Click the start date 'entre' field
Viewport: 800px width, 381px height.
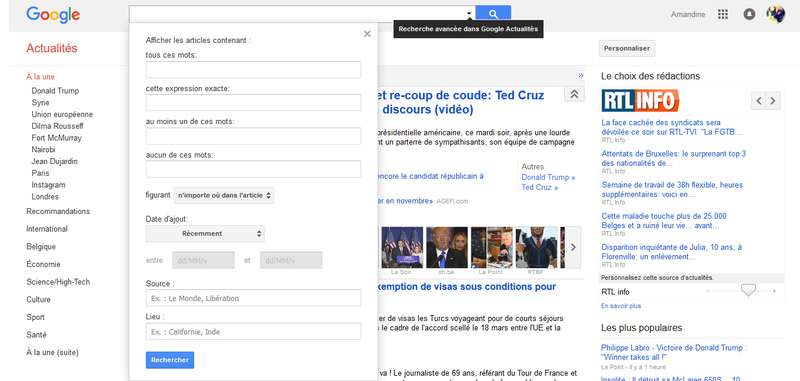point(204,260)
